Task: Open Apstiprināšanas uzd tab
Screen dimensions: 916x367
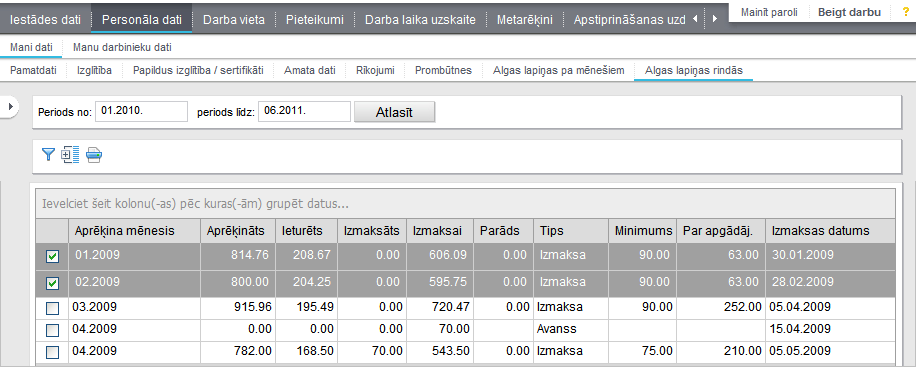Action: tap(630, 19)
